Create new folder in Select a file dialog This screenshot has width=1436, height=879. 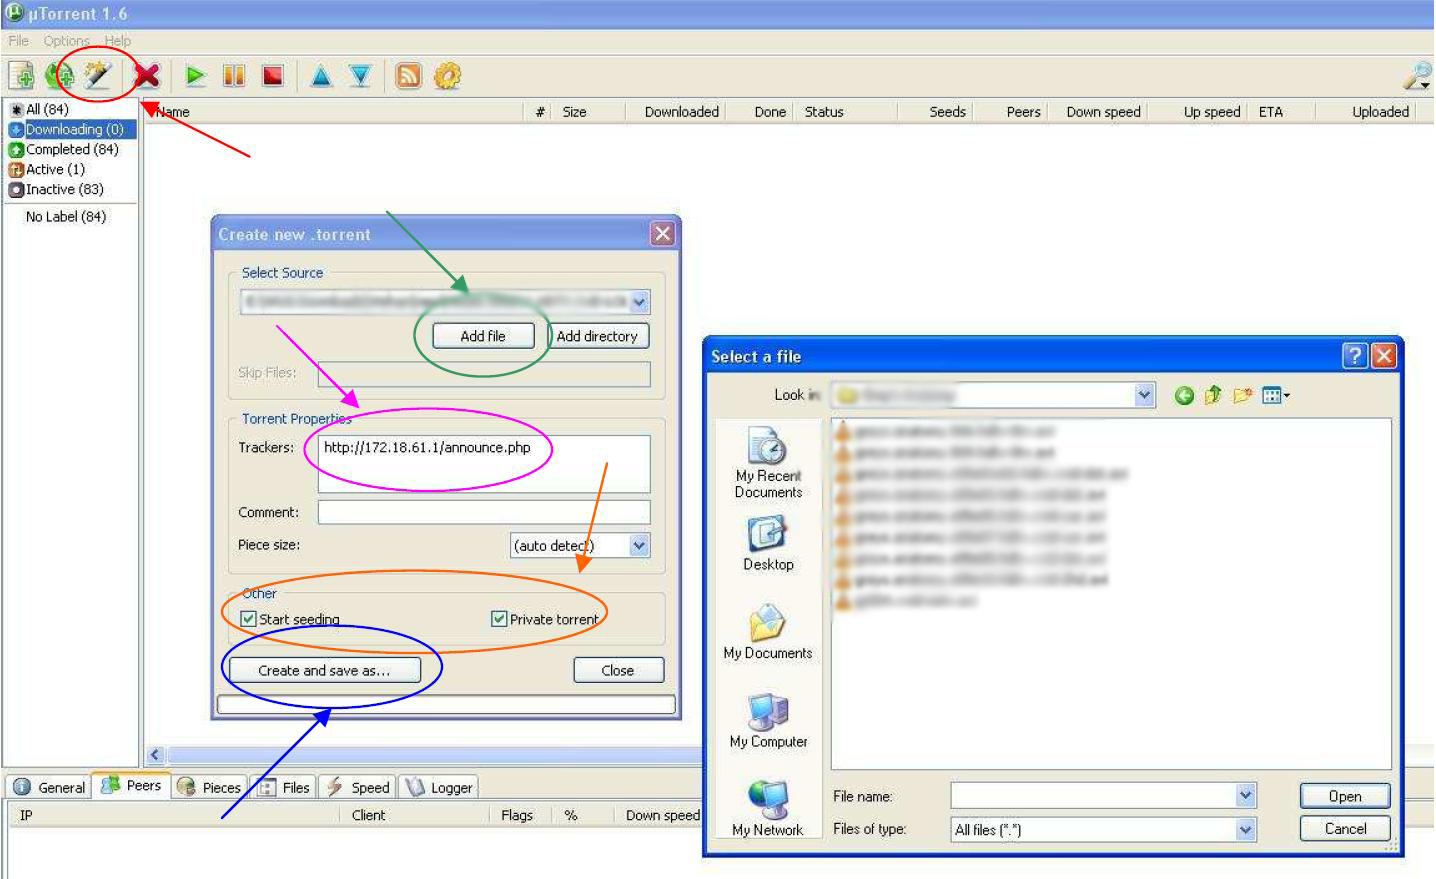click(x=1242, y=396)
